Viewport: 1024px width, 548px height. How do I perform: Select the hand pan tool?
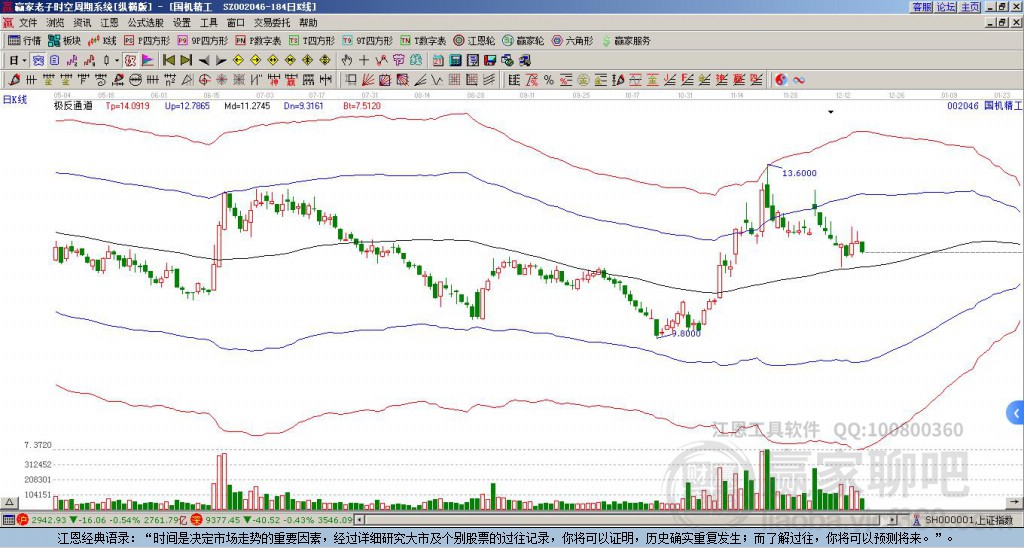[346, 61]
